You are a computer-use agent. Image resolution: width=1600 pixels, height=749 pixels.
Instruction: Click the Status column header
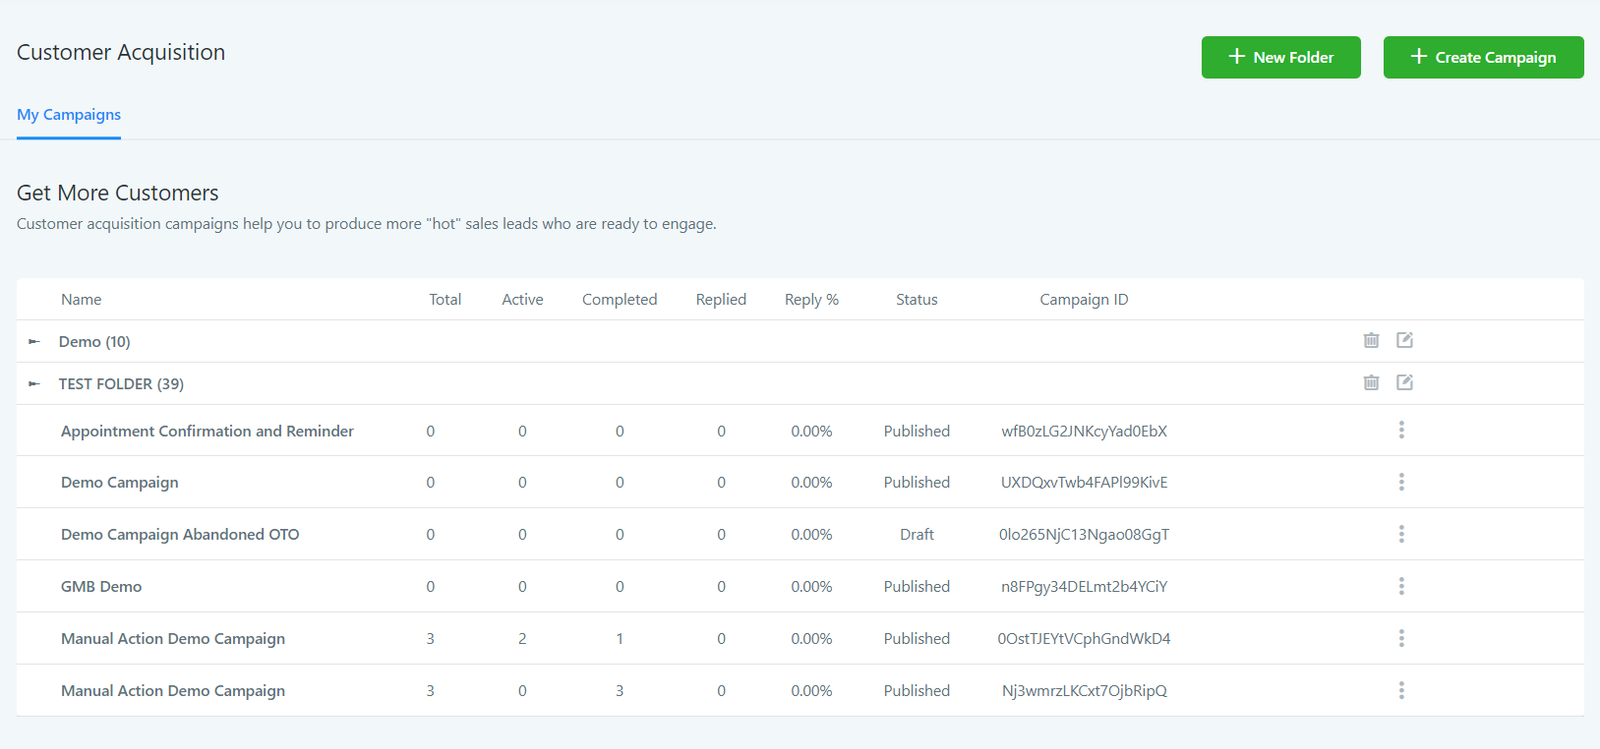coord(916,300)
